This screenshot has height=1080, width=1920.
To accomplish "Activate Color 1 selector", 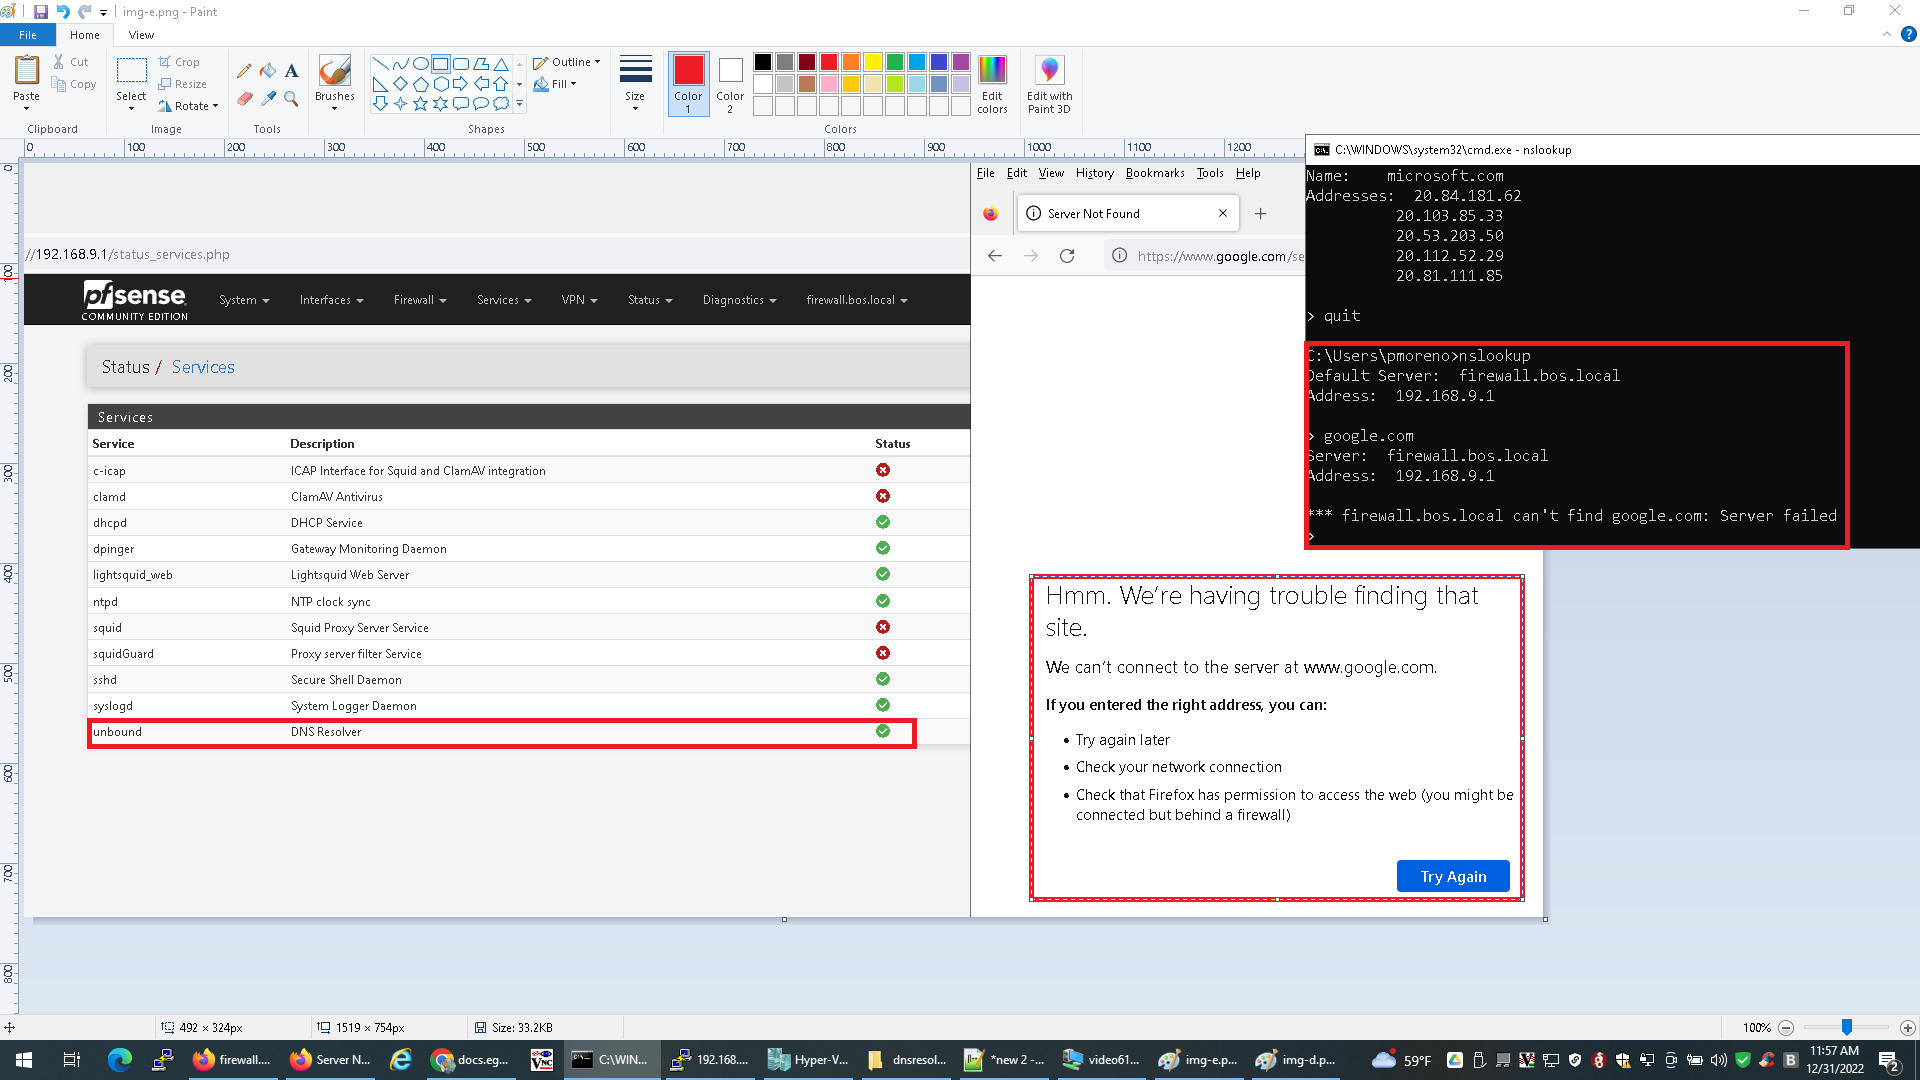I will point(688,84).
